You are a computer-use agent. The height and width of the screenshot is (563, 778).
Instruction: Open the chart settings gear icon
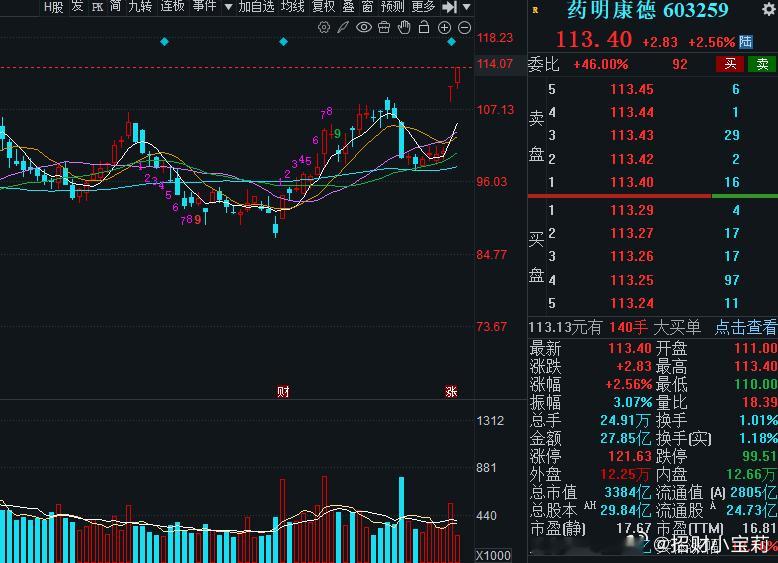324,28
